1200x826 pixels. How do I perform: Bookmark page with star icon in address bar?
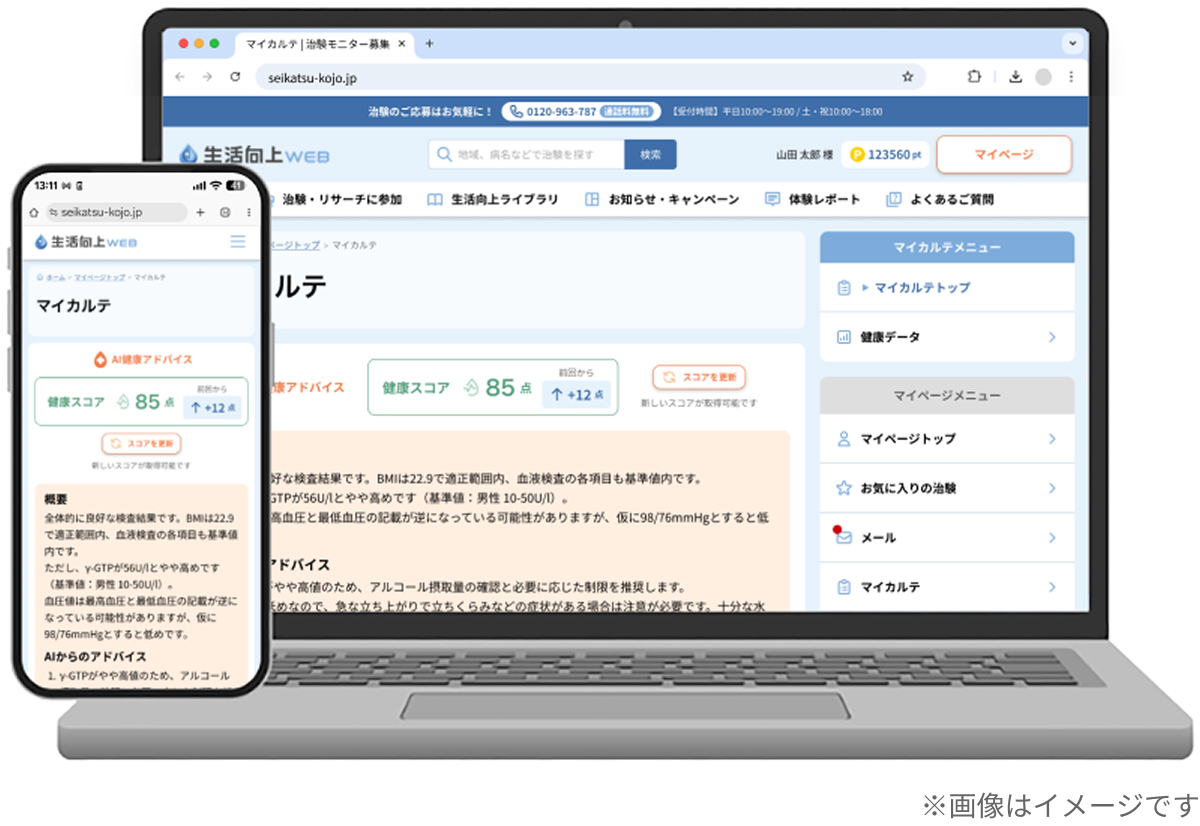(x=907, y=77)
